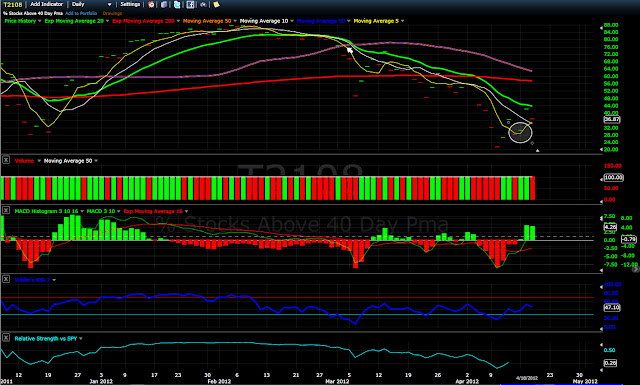Share chart via Facebook icon
Viewport: 640px width, 385px height.
click(x=190, y=4)
